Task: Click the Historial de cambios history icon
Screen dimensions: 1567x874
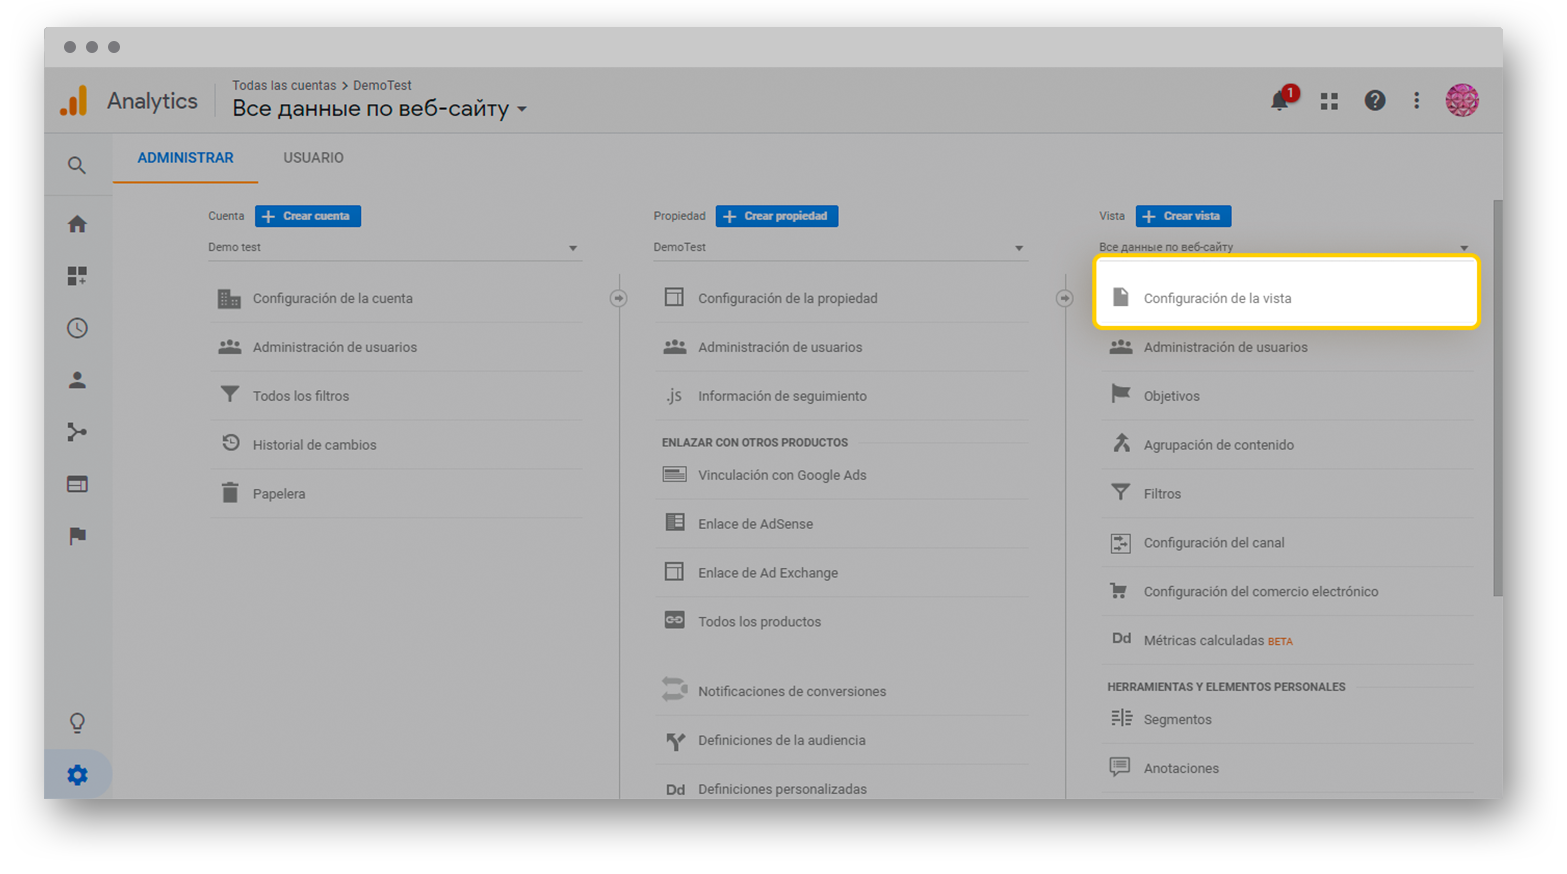Action: 230,443
